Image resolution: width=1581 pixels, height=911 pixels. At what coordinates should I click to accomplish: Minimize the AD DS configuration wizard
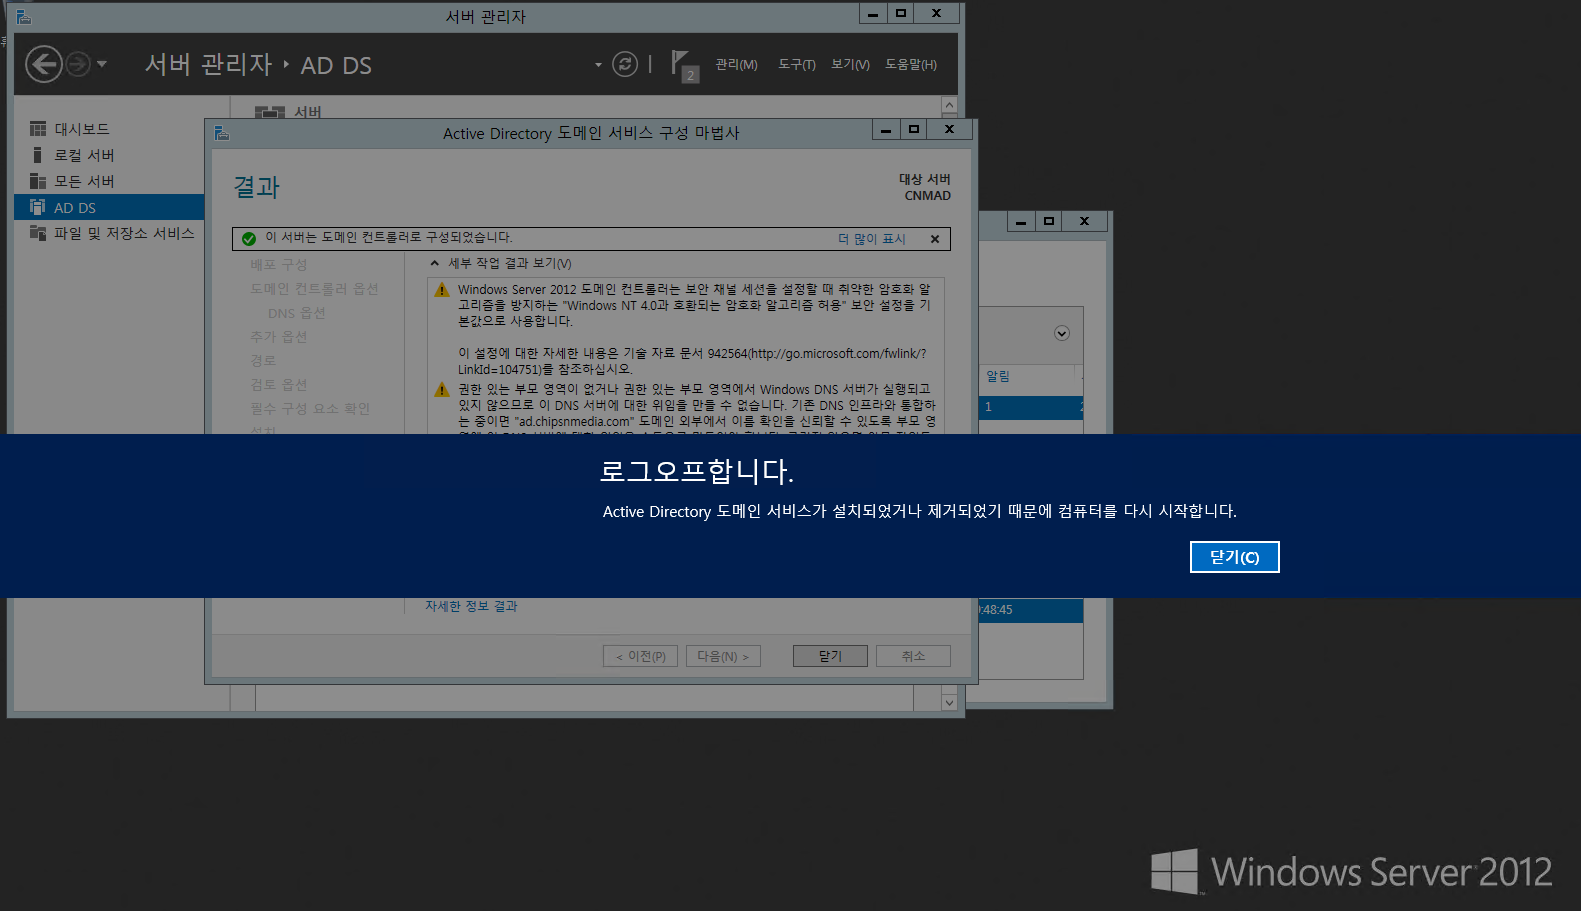tap(885, 130)
